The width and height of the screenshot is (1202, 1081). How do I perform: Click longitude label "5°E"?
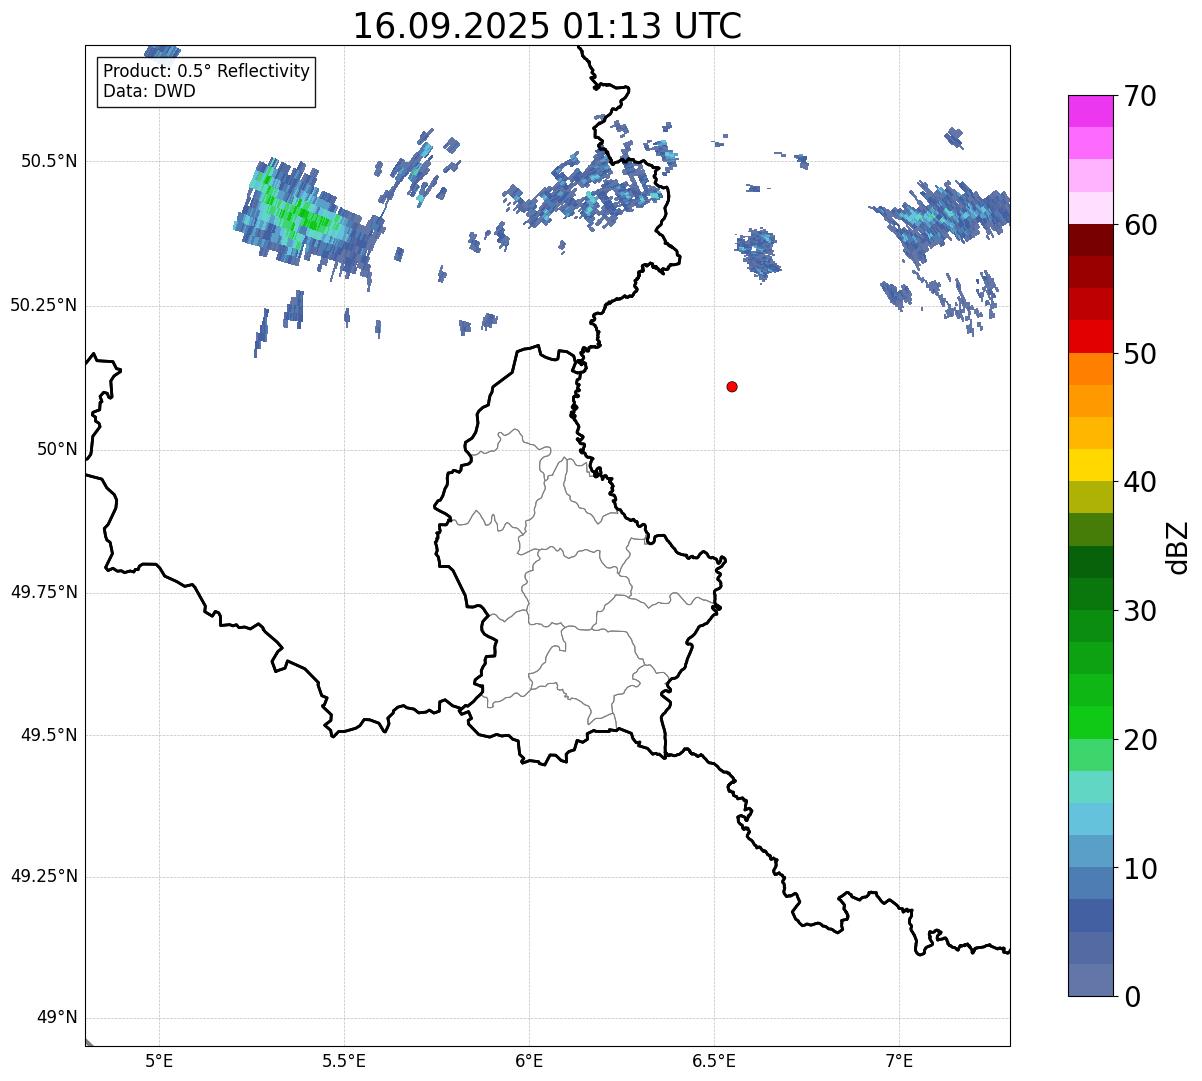click(159, 1060)
